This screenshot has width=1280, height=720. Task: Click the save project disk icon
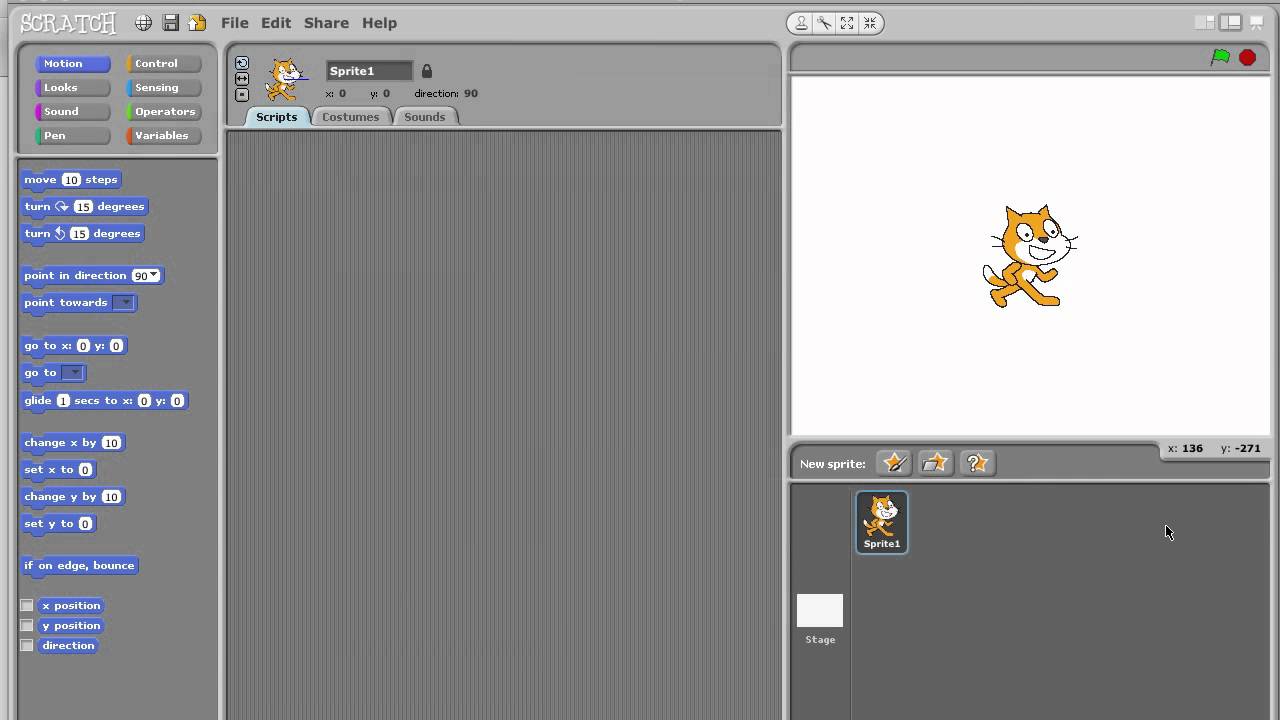click(171, 23)
